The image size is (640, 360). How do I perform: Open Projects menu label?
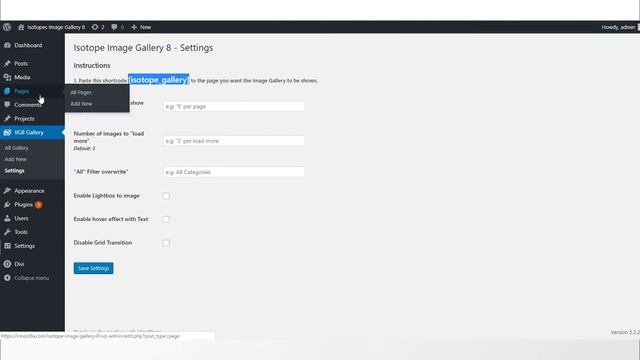point(24,119)
